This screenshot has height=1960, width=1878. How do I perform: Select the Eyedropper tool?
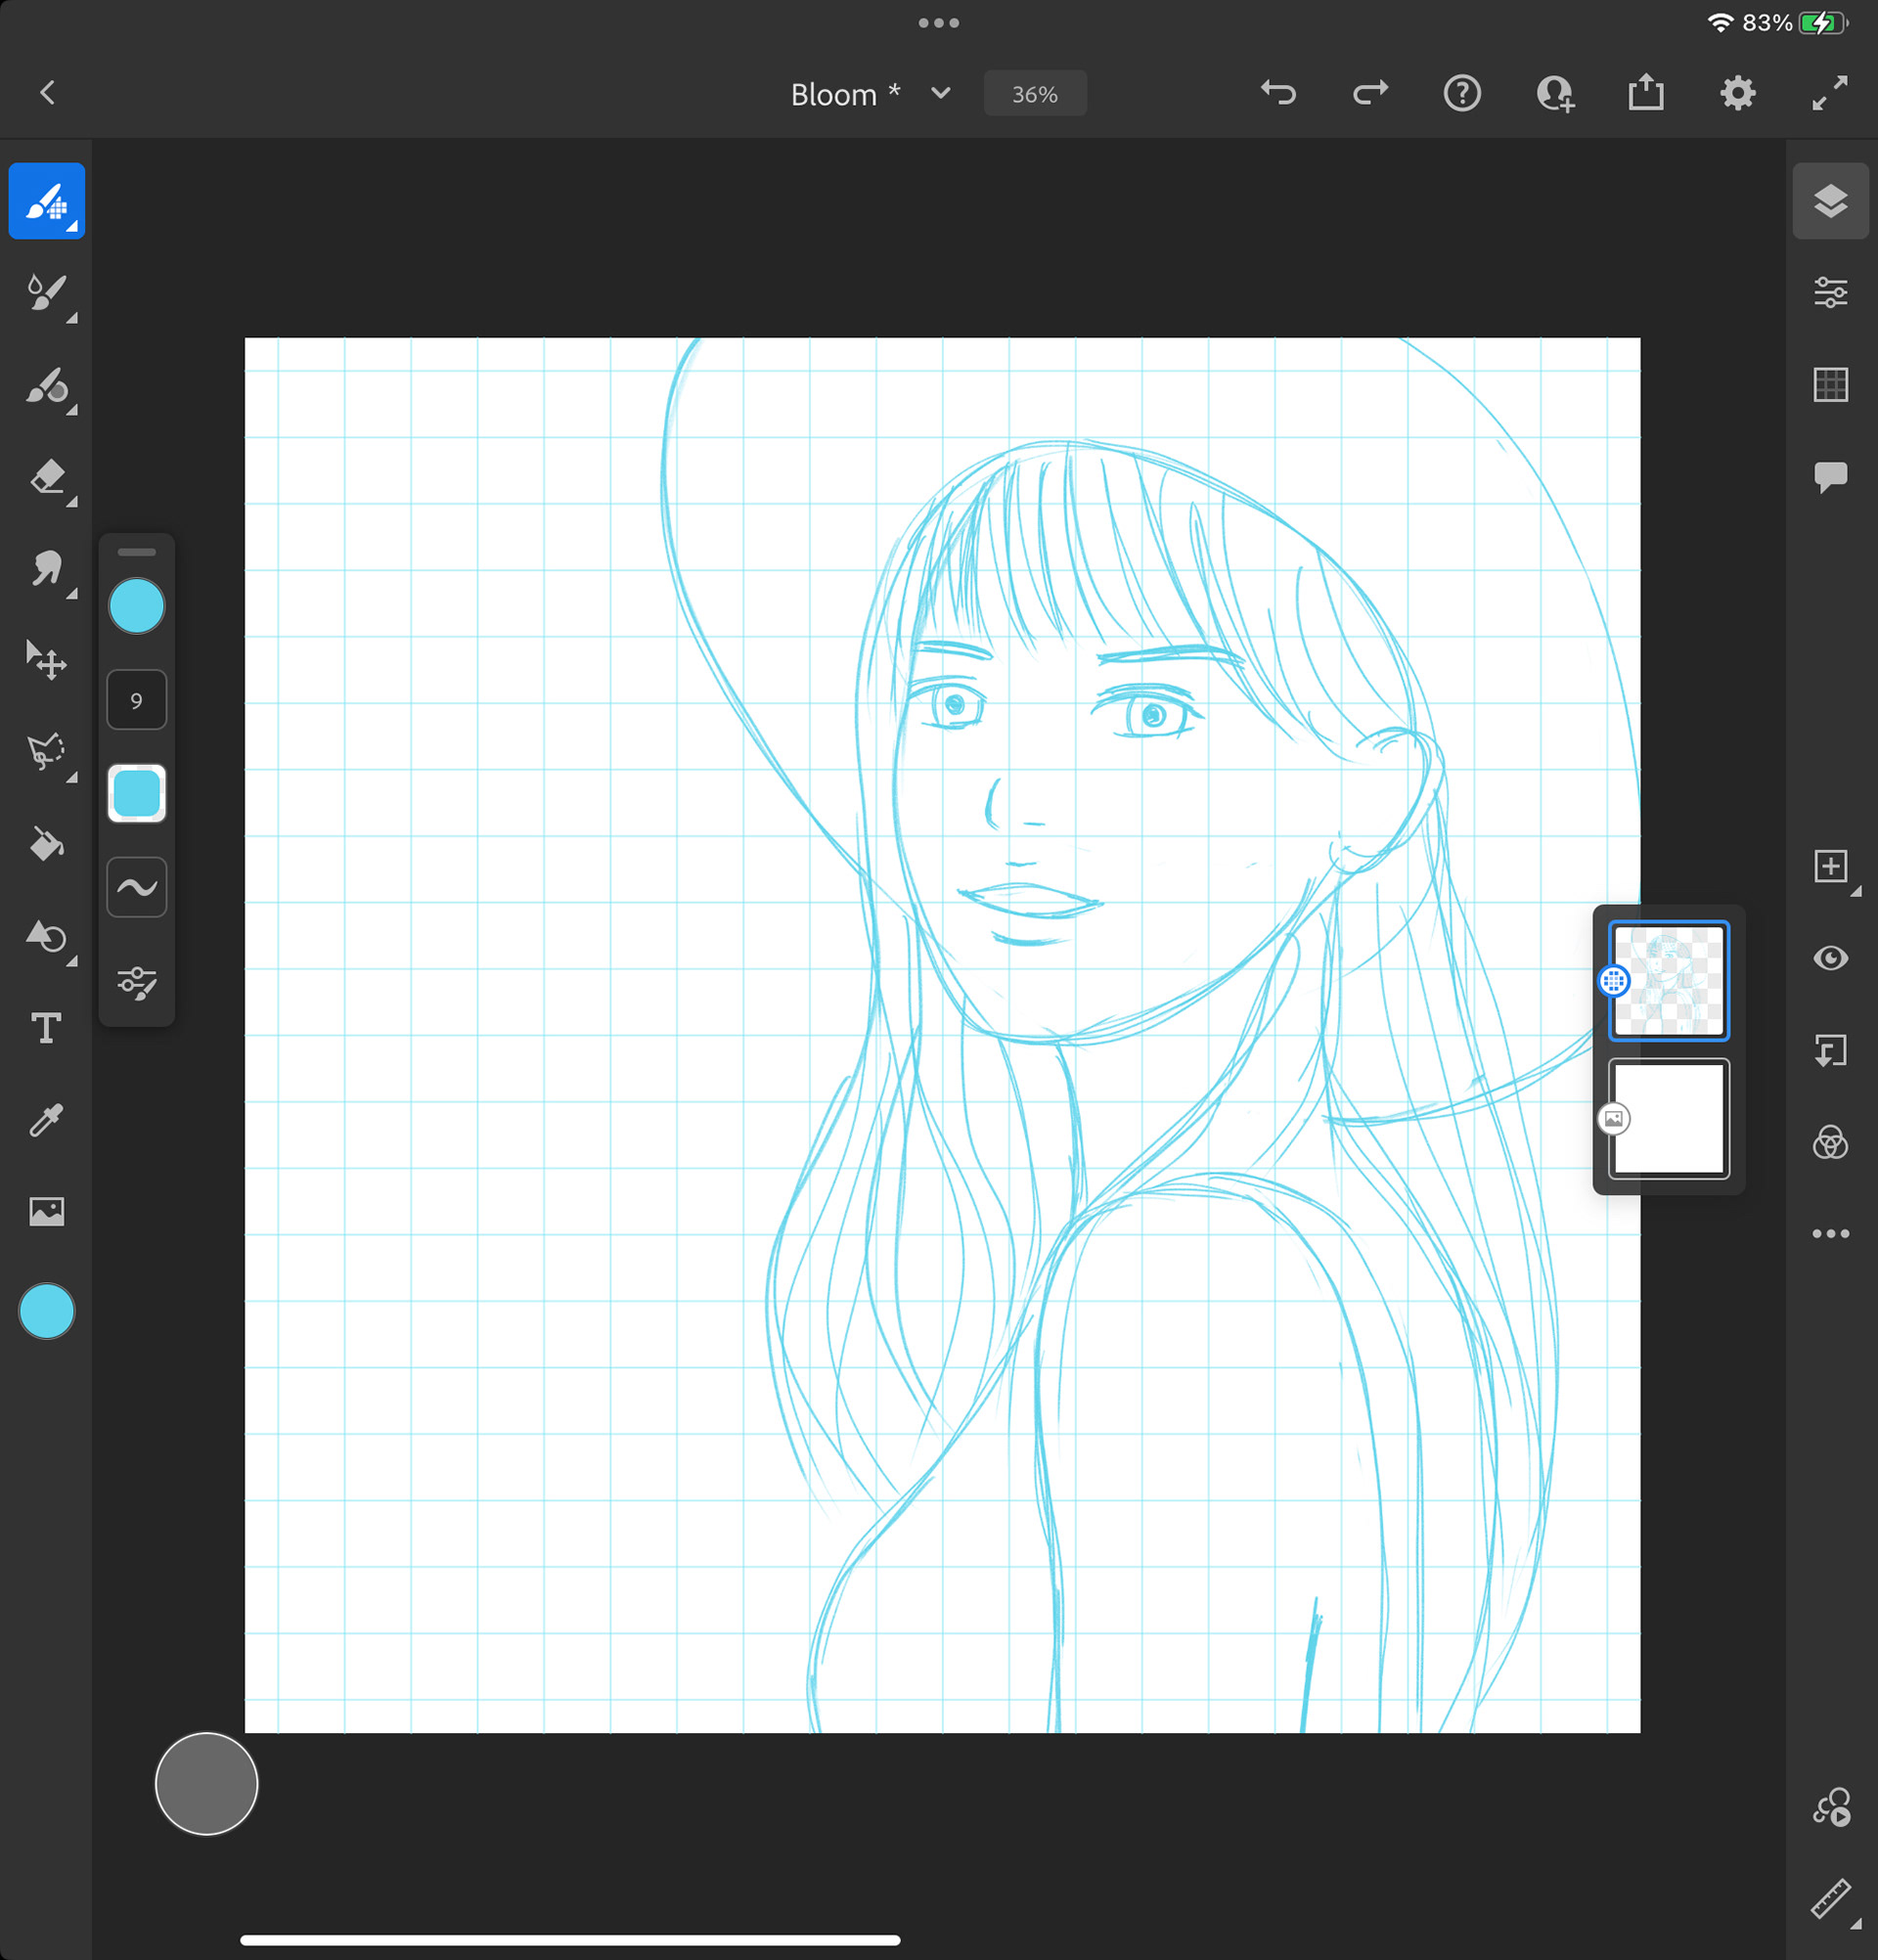click(x=46, y=1120)
